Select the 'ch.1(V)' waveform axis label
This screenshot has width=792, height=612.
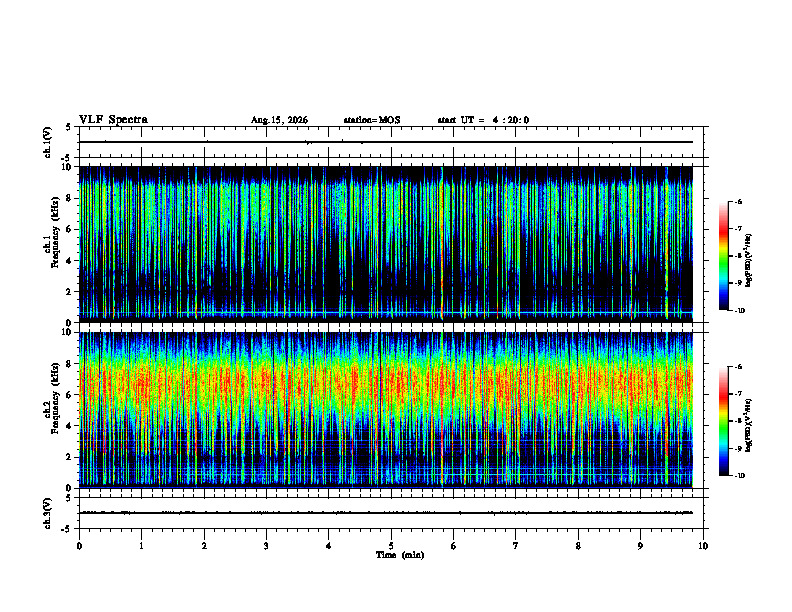pos(47,142)
